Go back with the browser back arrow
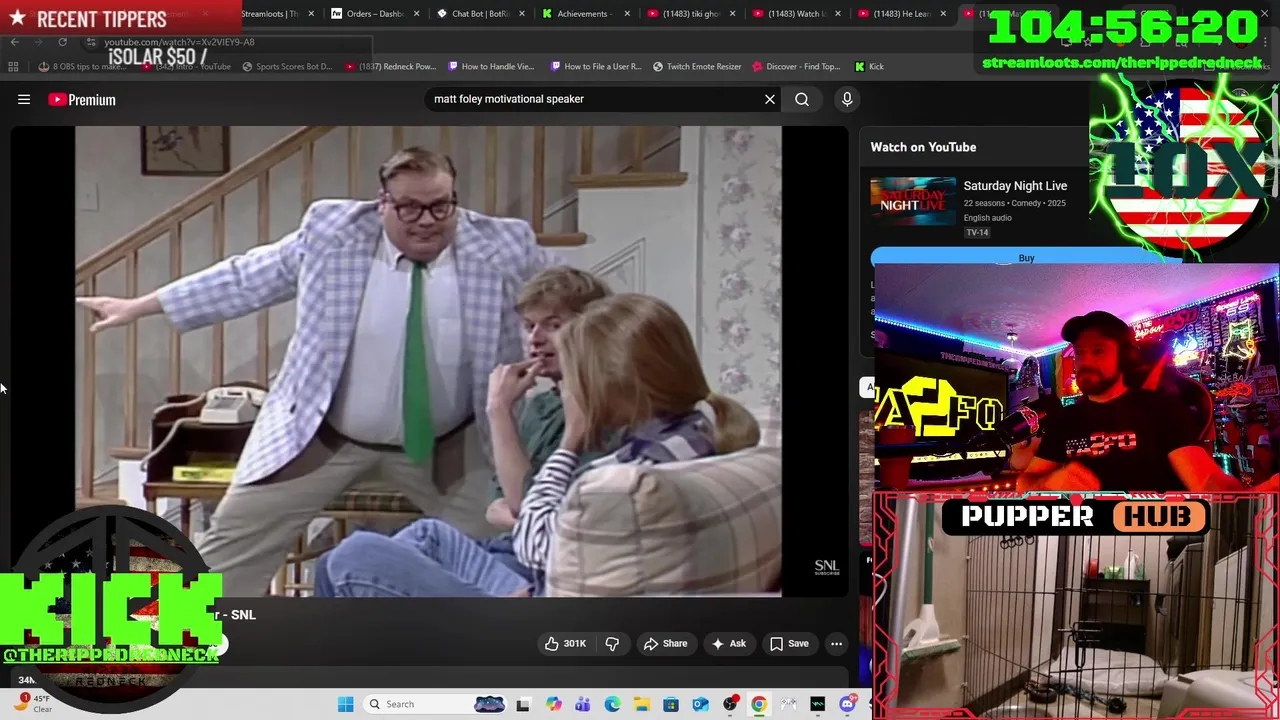 pyautogui.click(x=14, y=42)
